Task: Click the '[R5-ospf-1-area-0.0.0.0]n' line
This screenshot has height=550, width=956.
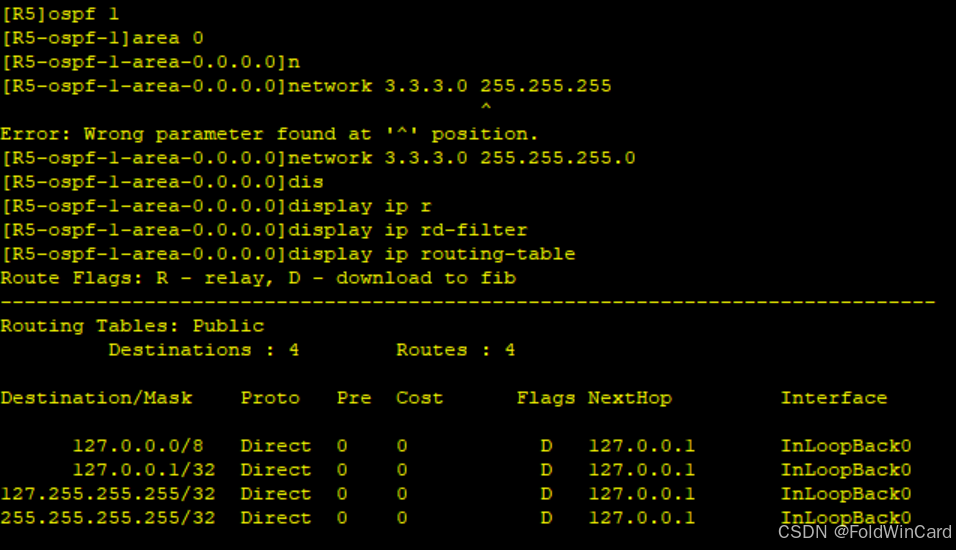Action: point(151,62)
